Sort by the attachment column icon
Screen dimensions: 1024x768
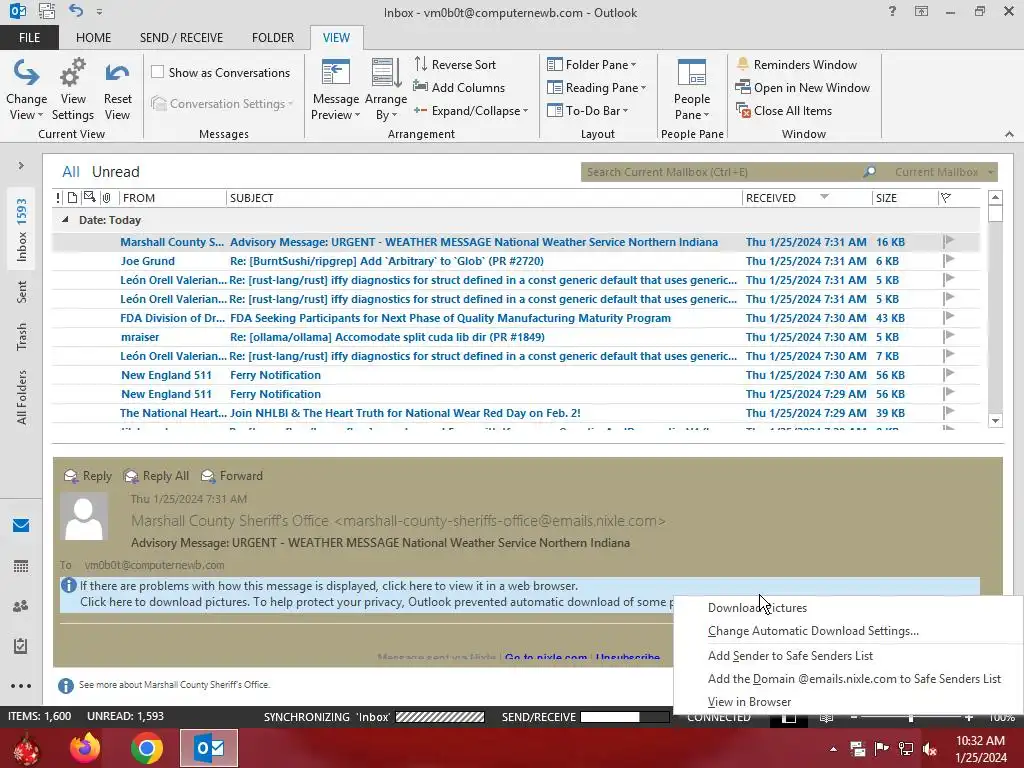tap(106, 197)
